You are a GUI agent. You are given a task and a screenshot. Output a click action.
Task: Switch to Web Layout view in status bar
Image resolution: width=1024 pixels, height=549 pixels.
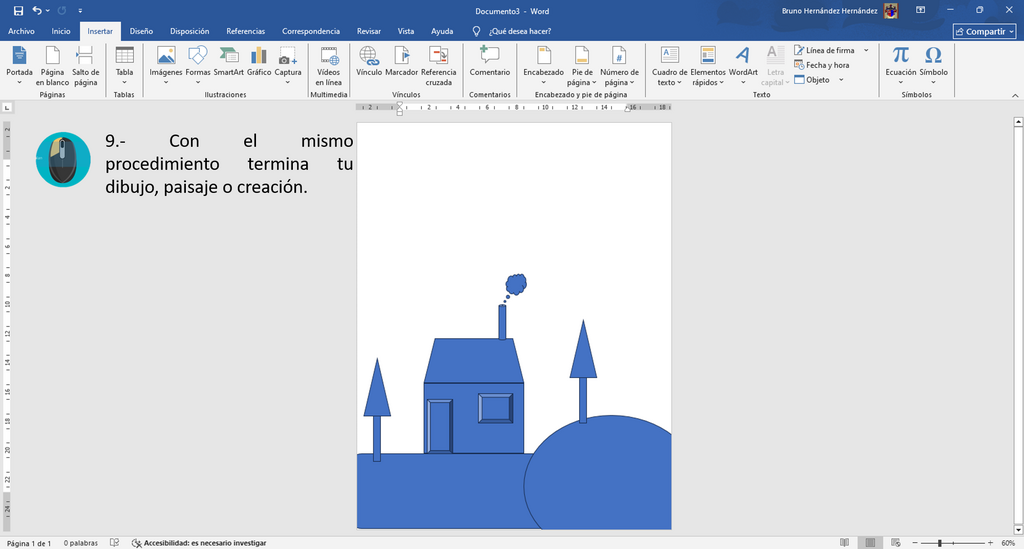(895, 542)
